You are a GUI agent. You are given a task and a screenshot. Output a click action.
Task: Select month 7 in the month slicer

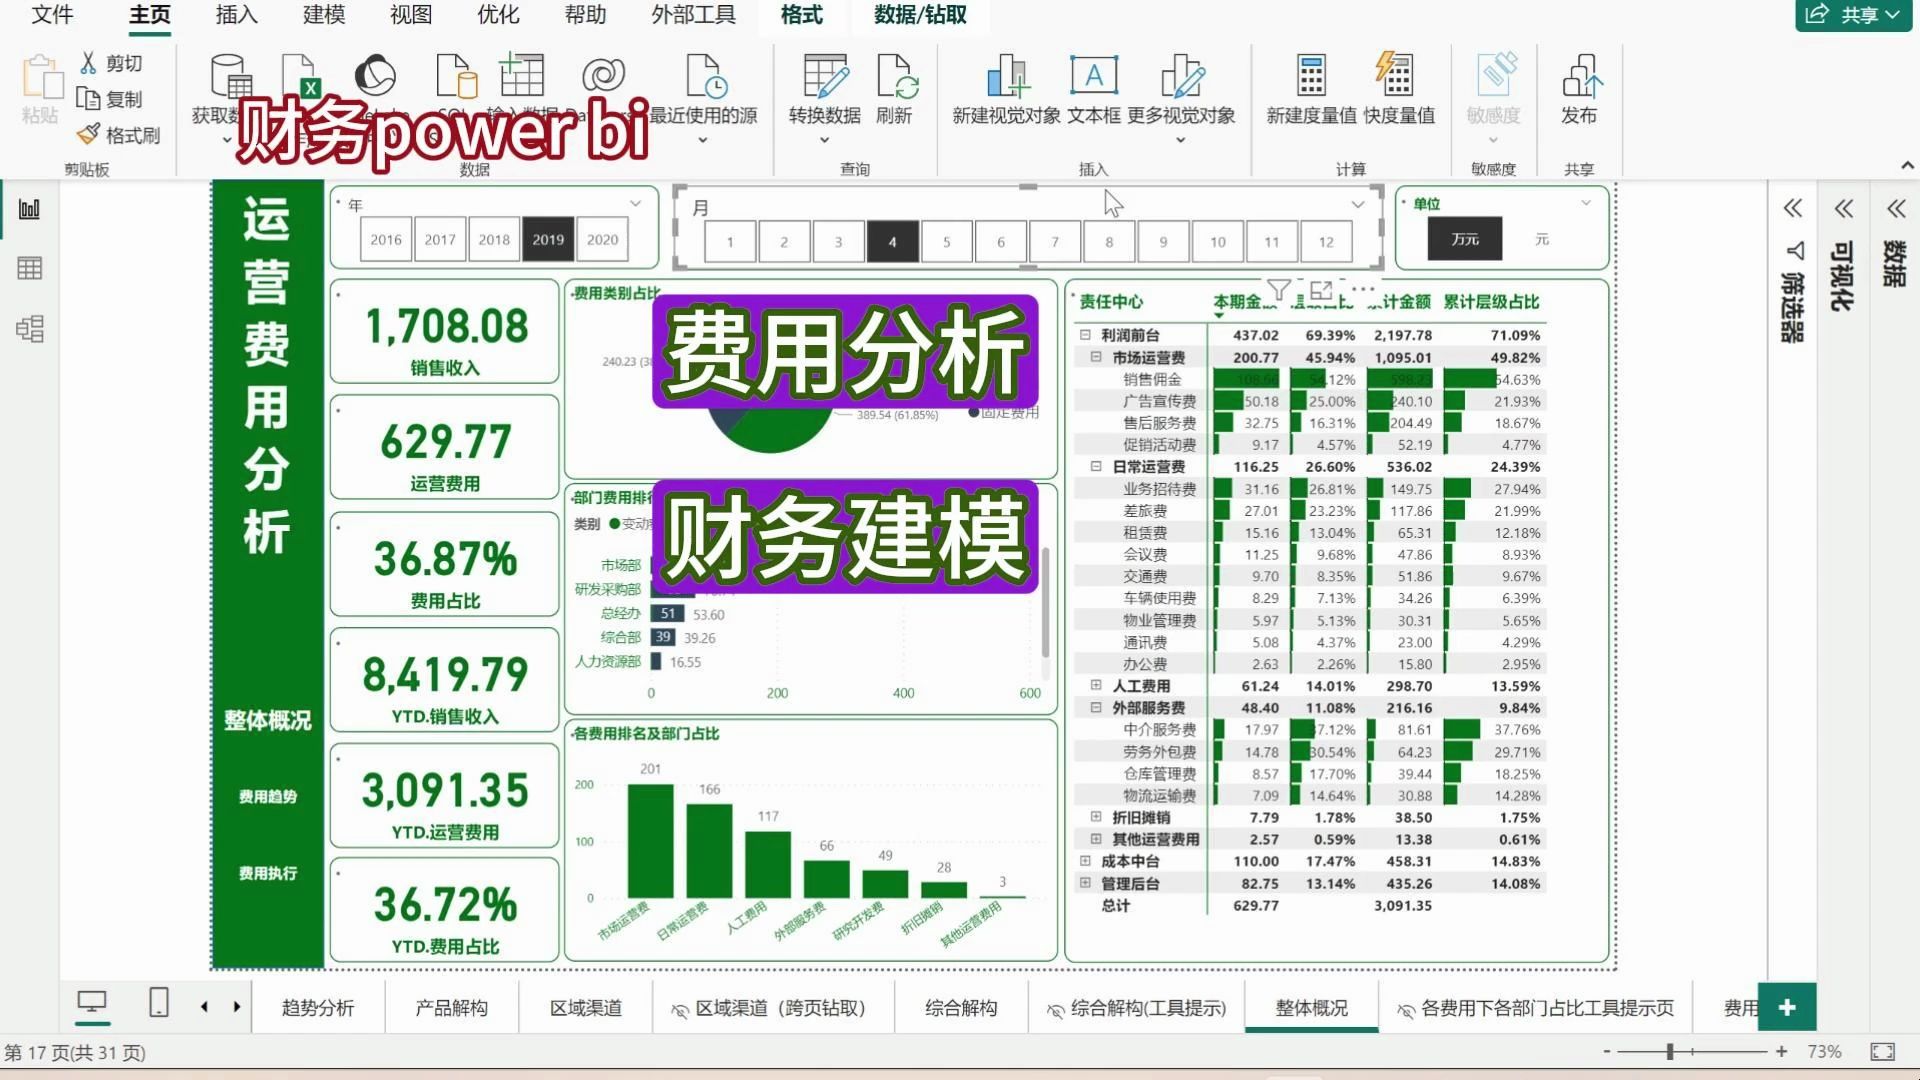(x=1054, y=241)
